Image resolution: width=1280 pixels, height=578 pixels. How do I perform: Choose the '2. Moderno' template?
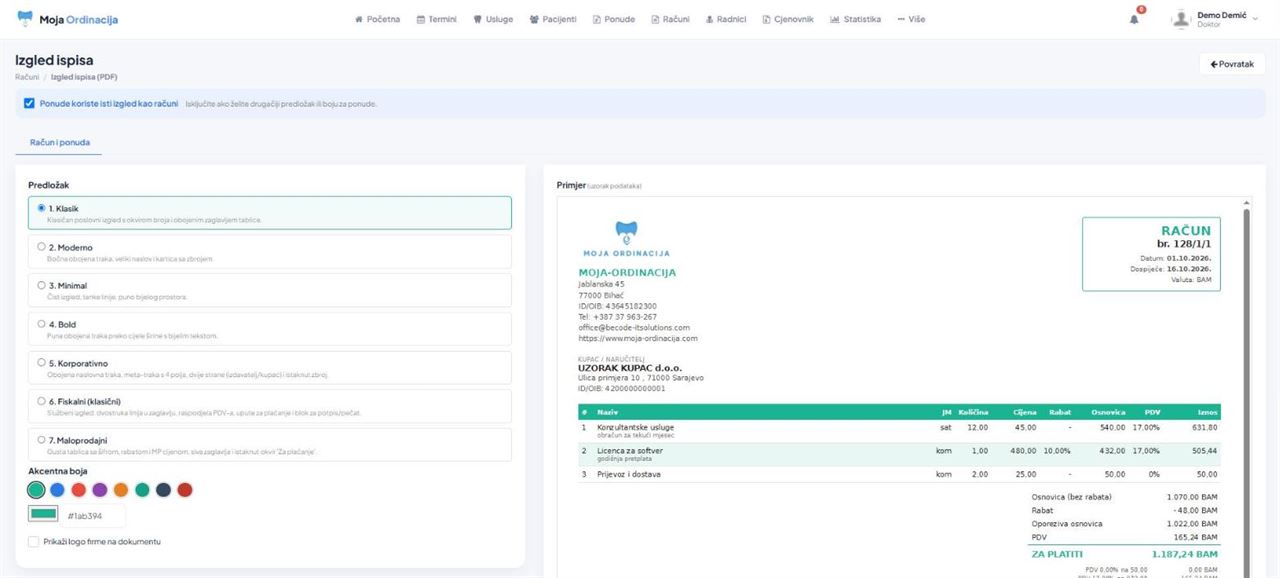(x=270, y=252)
